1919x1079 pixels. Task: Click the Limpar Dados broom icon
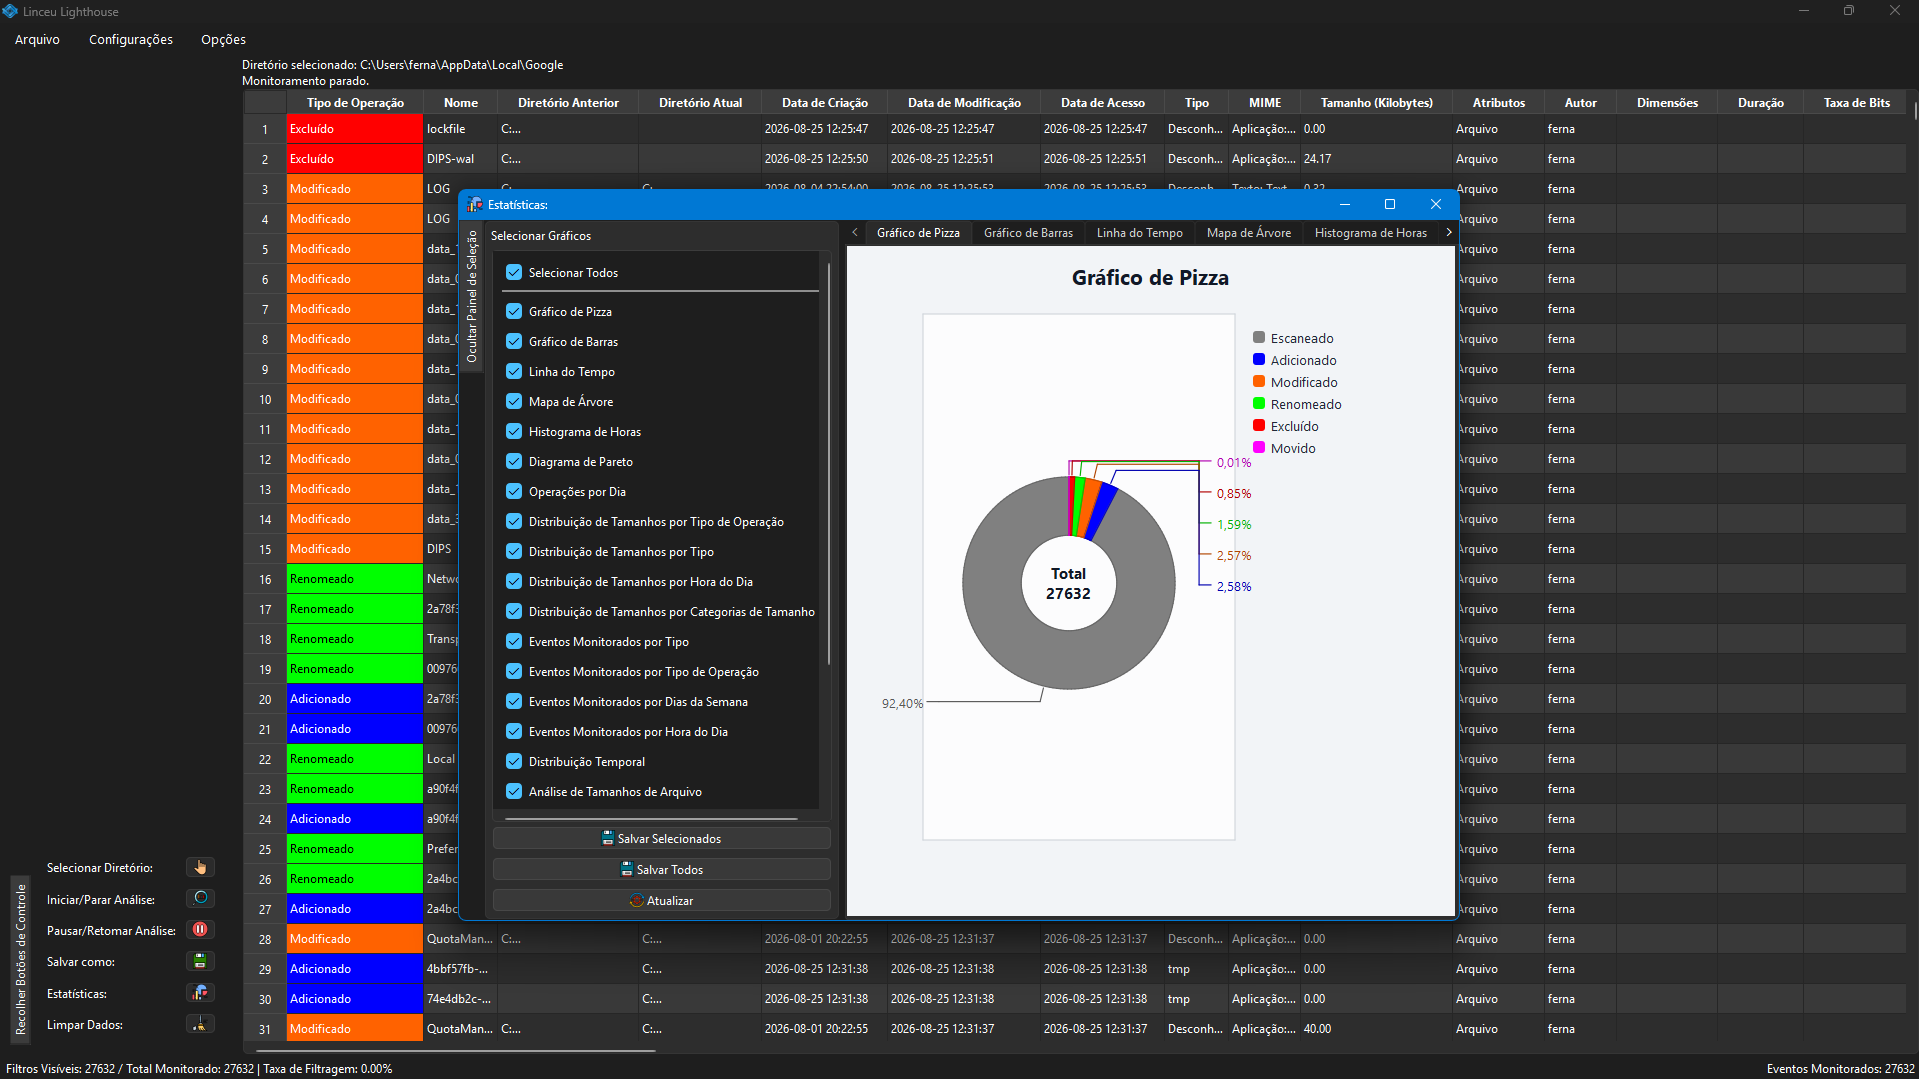coord(200,1024)
